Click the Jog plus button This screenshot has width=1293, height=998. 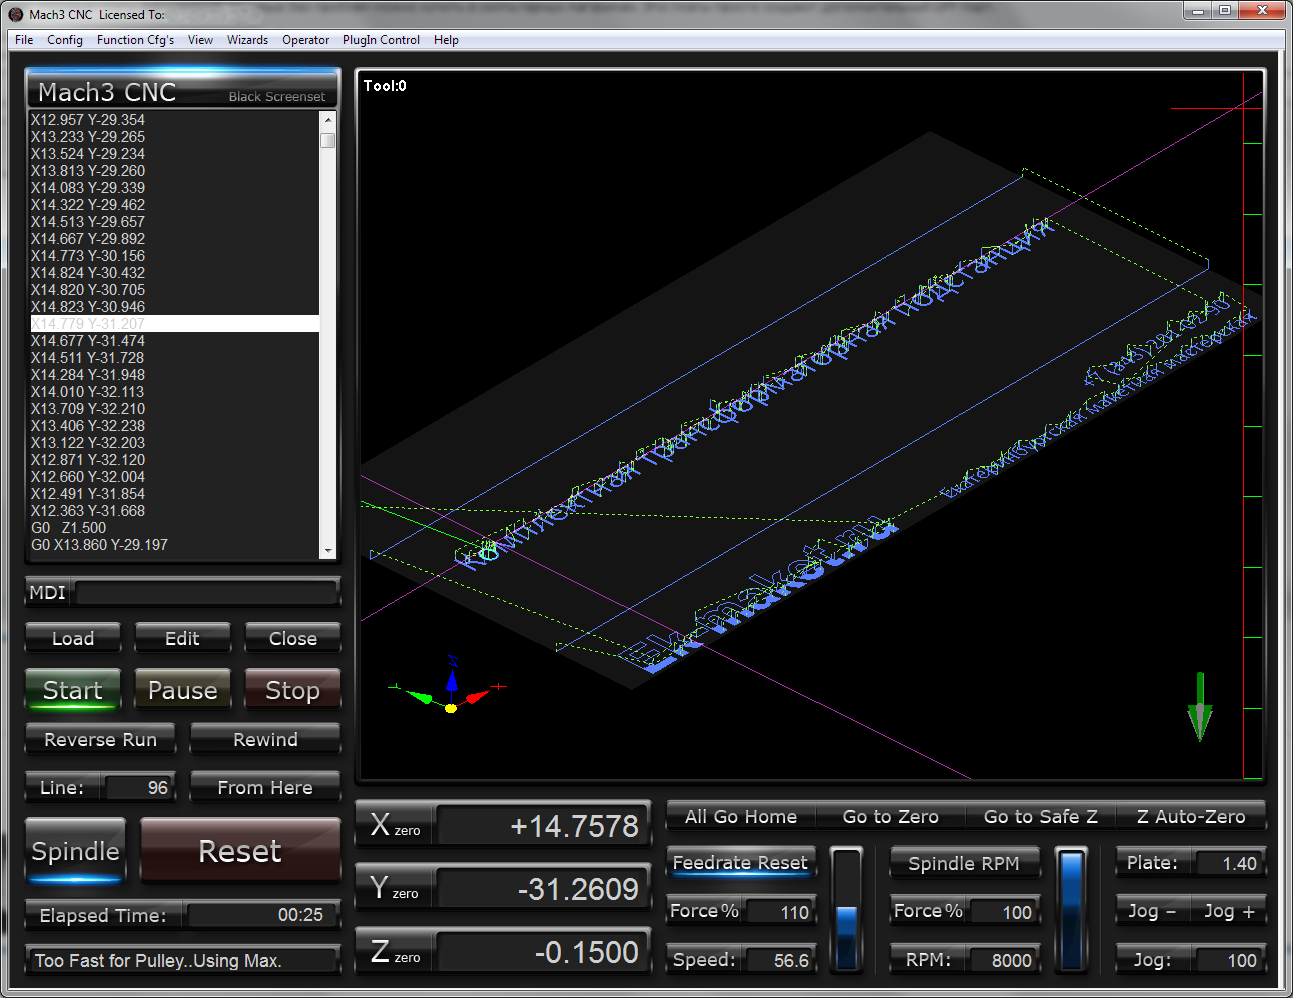coord(1229,911)
